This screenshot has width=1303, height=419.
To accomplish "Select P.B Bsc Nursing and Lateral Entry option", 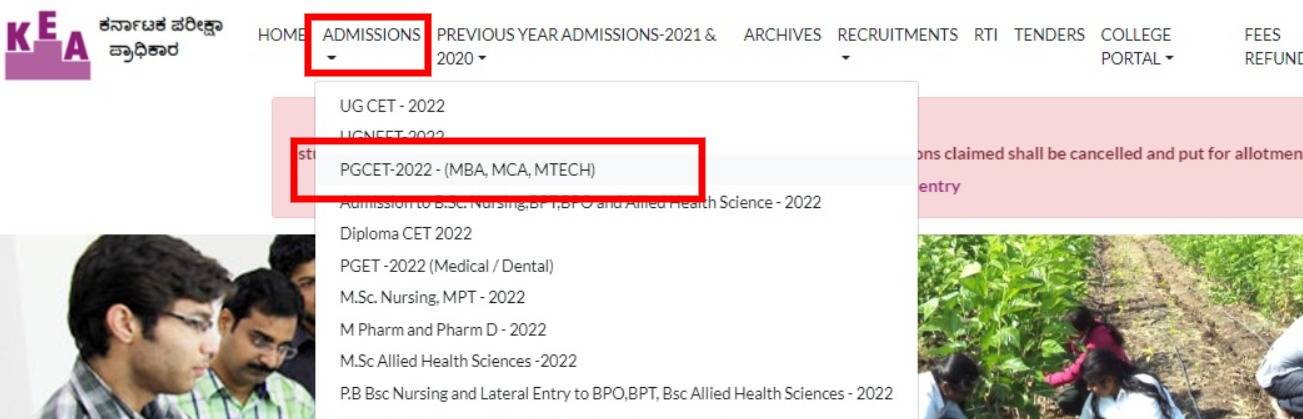I will pyautogui.click(x=615, y=393).
